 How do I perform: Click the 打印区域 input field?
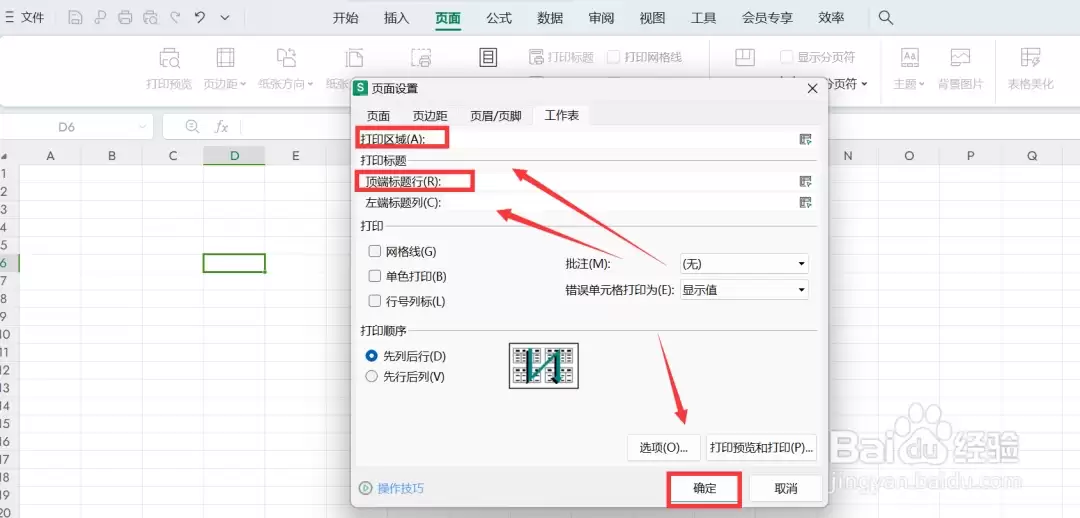622,139
